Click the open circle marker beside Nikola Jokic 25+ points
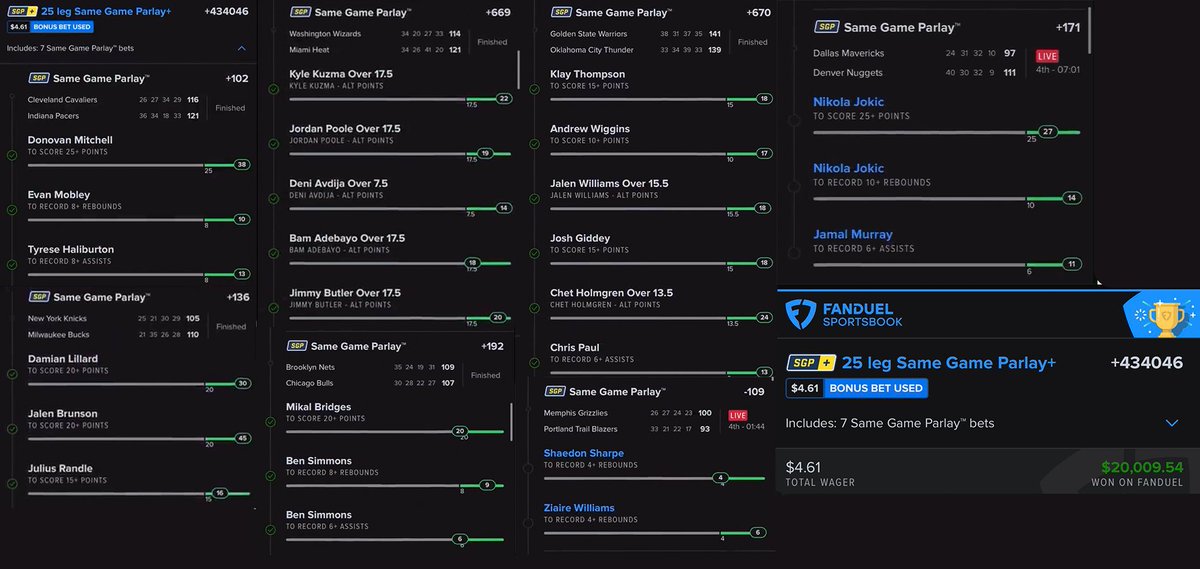The width and height of the screenshot is (1200, 569). (x=794, y=120)
